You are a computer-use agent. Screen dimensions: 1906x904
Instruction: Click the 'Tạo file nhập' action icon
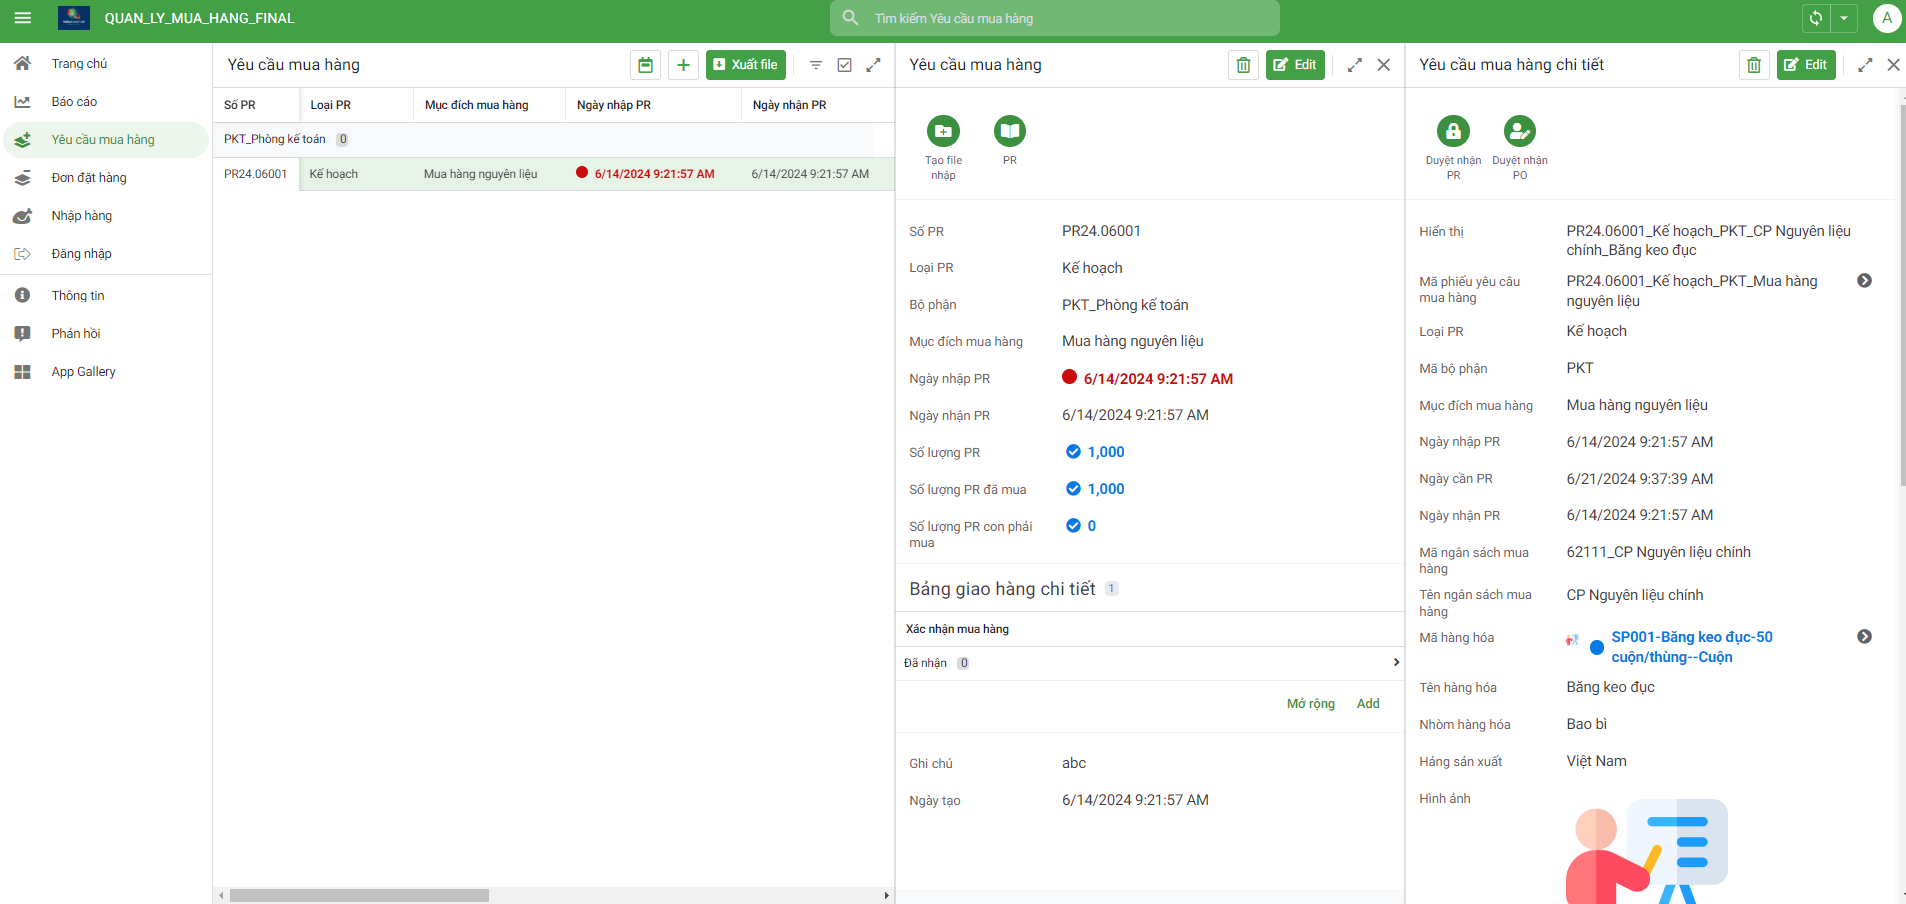point(942,131)
